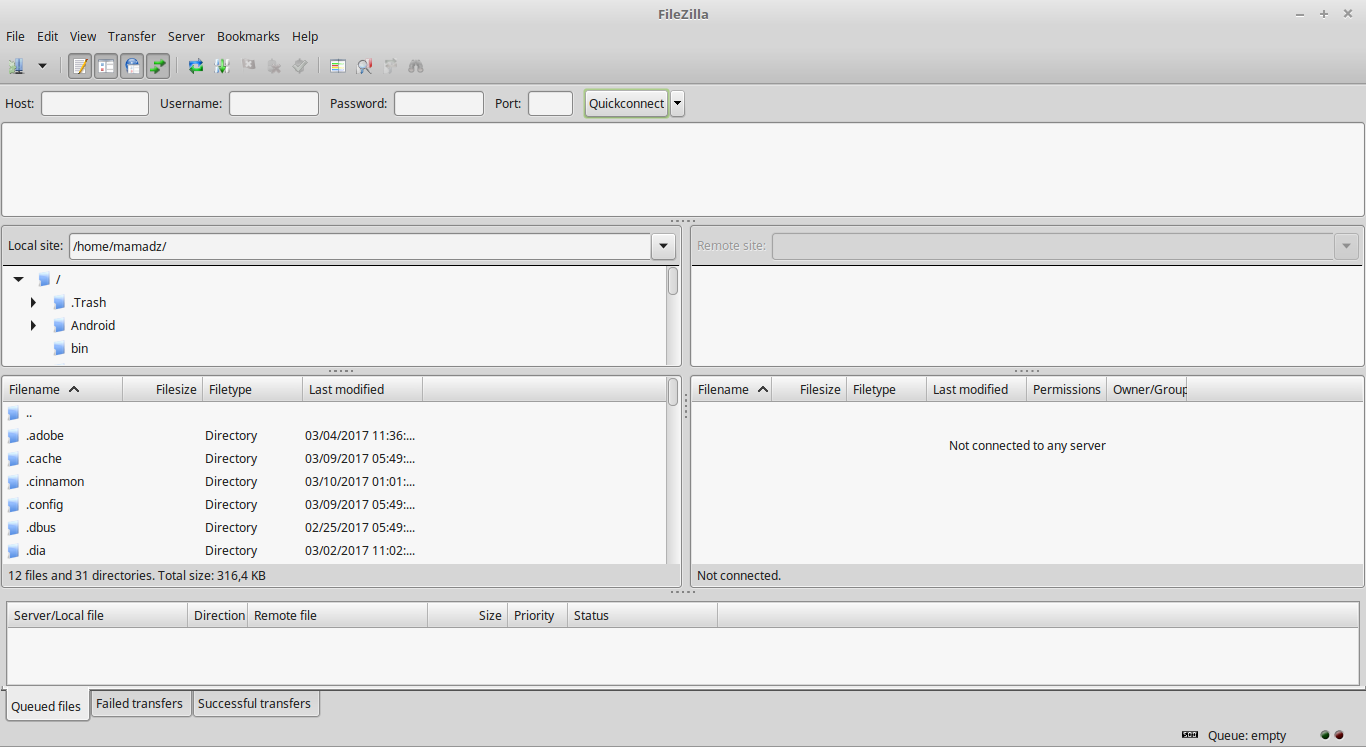Collapse the root '/' tree node
This screenshot has width=1366, height=747.
(x=18, y=280)
